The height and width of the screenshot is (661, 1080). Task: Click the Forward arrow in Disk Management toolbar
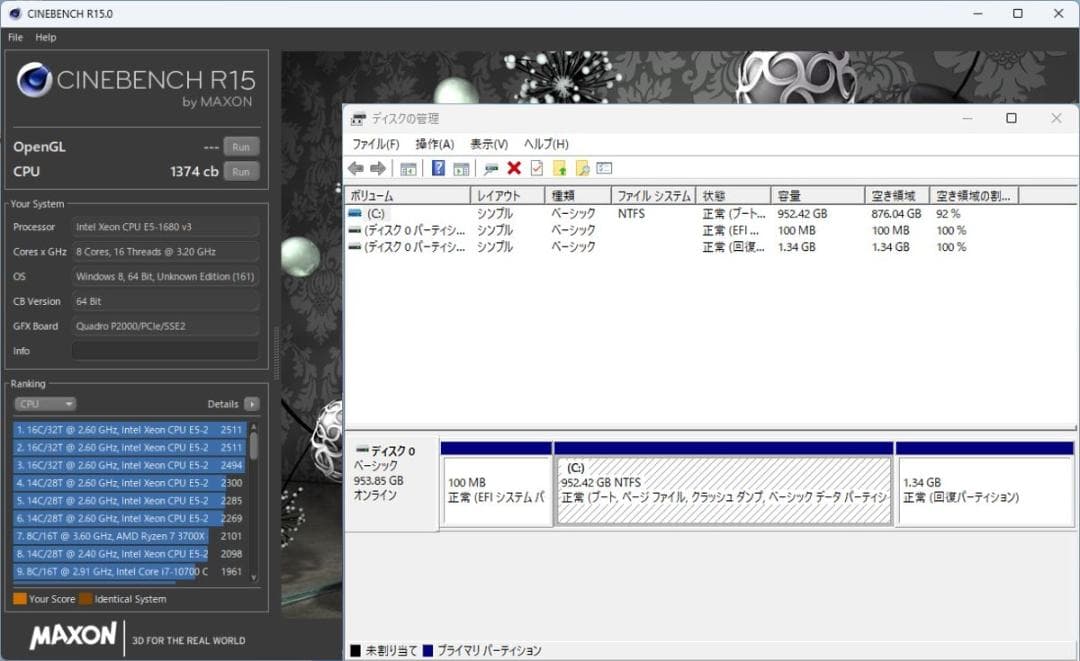pos(378,167)
